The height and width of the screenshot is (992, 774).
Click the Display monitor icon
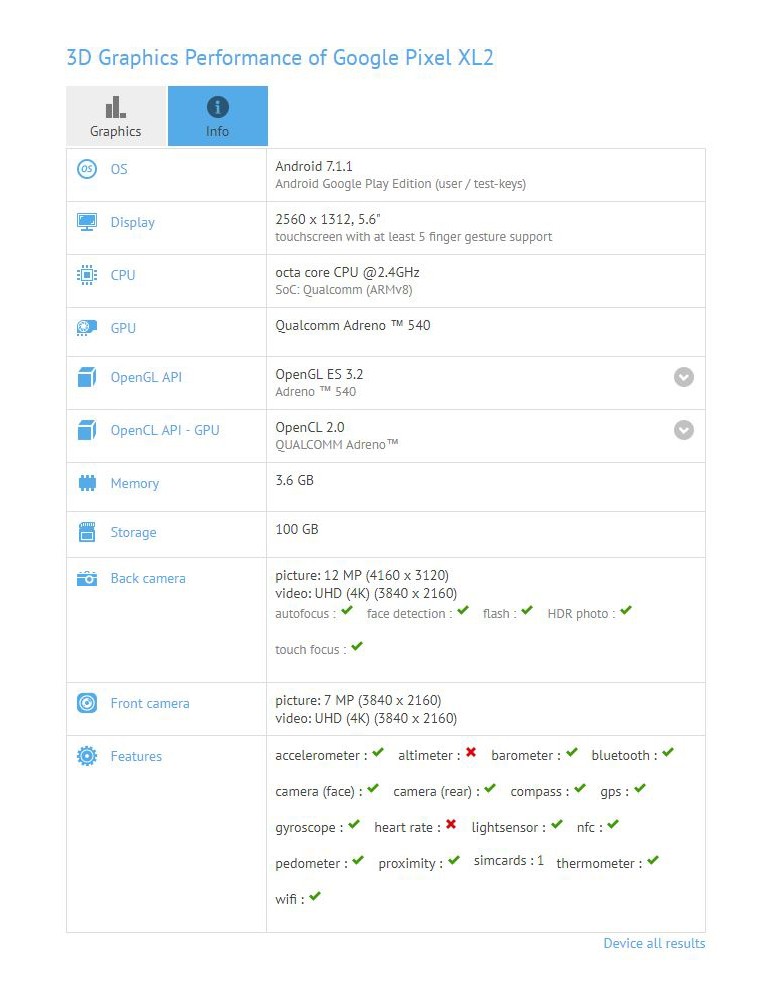coord(87,222)
